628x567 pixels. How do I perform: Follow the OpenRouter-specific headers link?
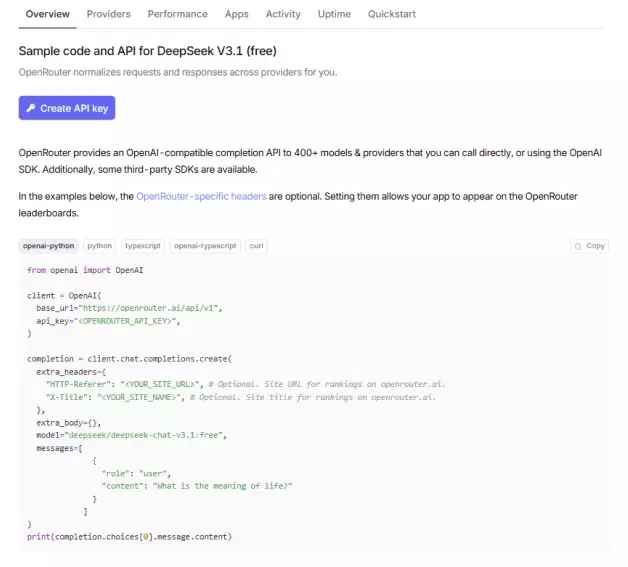click(201, 196)
